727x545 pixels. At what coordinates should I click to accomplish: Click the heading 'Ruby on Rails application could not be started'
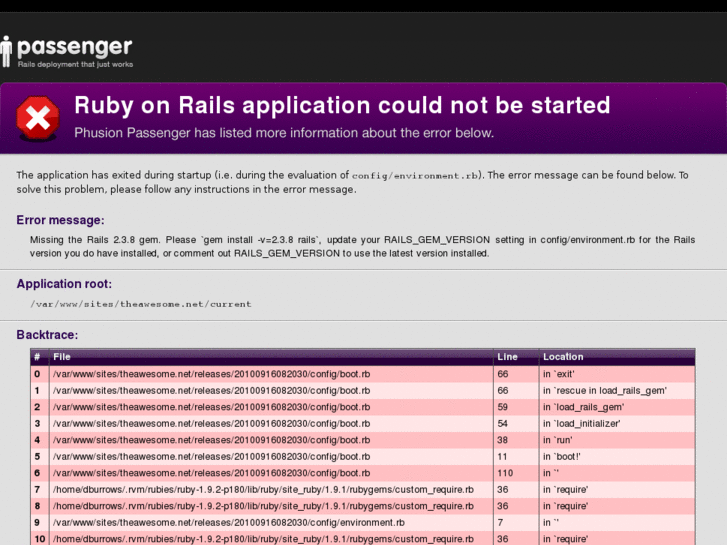coord(342,105)
